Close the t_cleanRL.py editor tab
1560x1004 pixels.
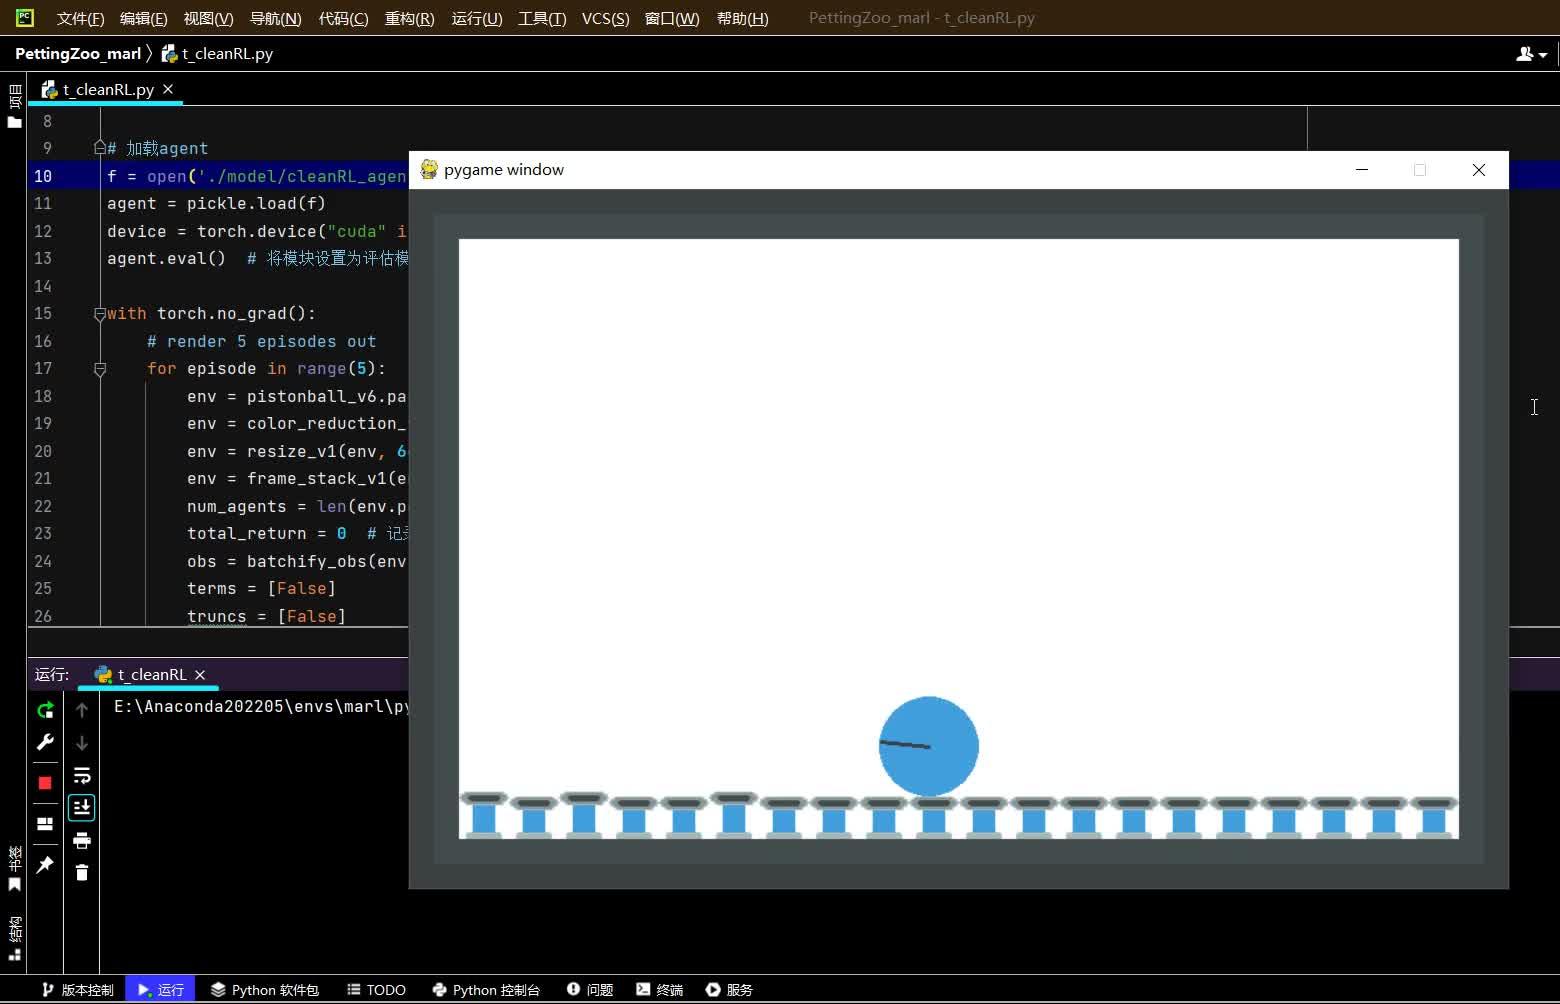coord(168,89)
